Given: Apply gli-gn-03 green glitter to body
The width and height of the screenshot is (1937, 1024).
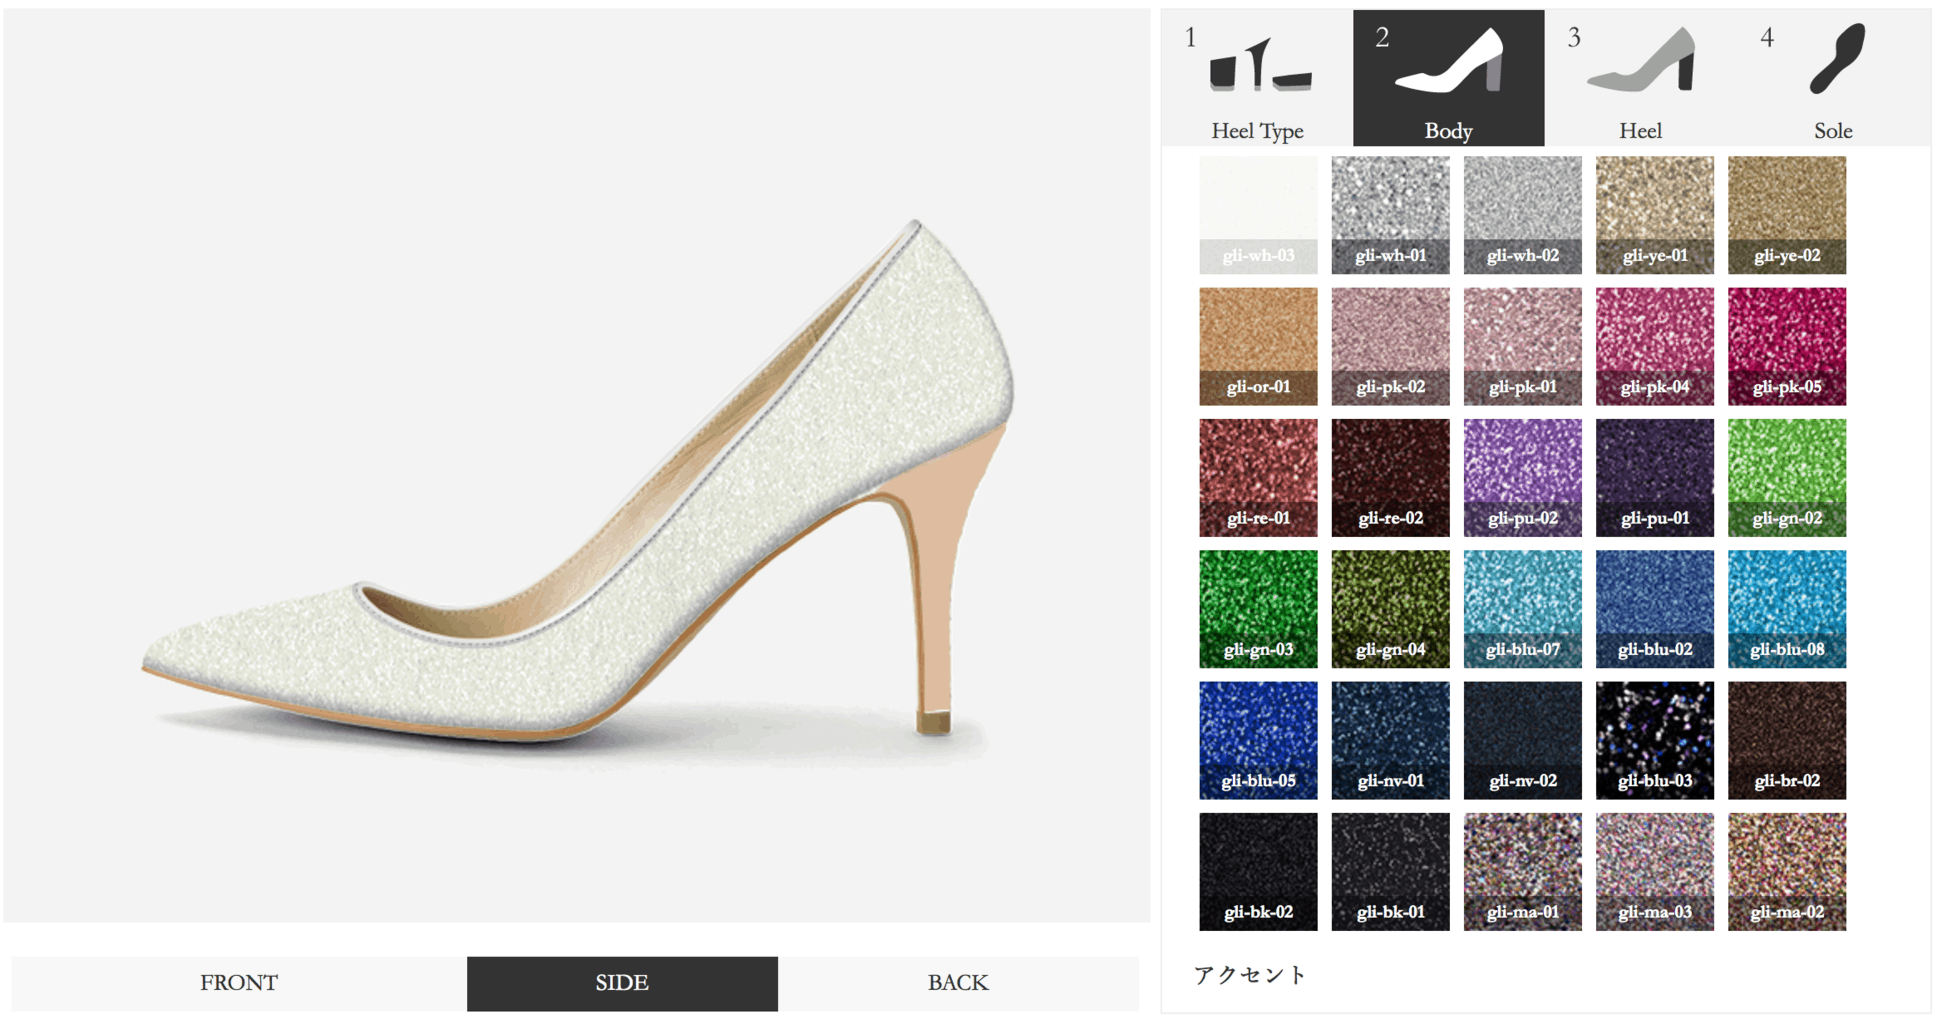Looking at the screenshot, I should click(1258, 608).
